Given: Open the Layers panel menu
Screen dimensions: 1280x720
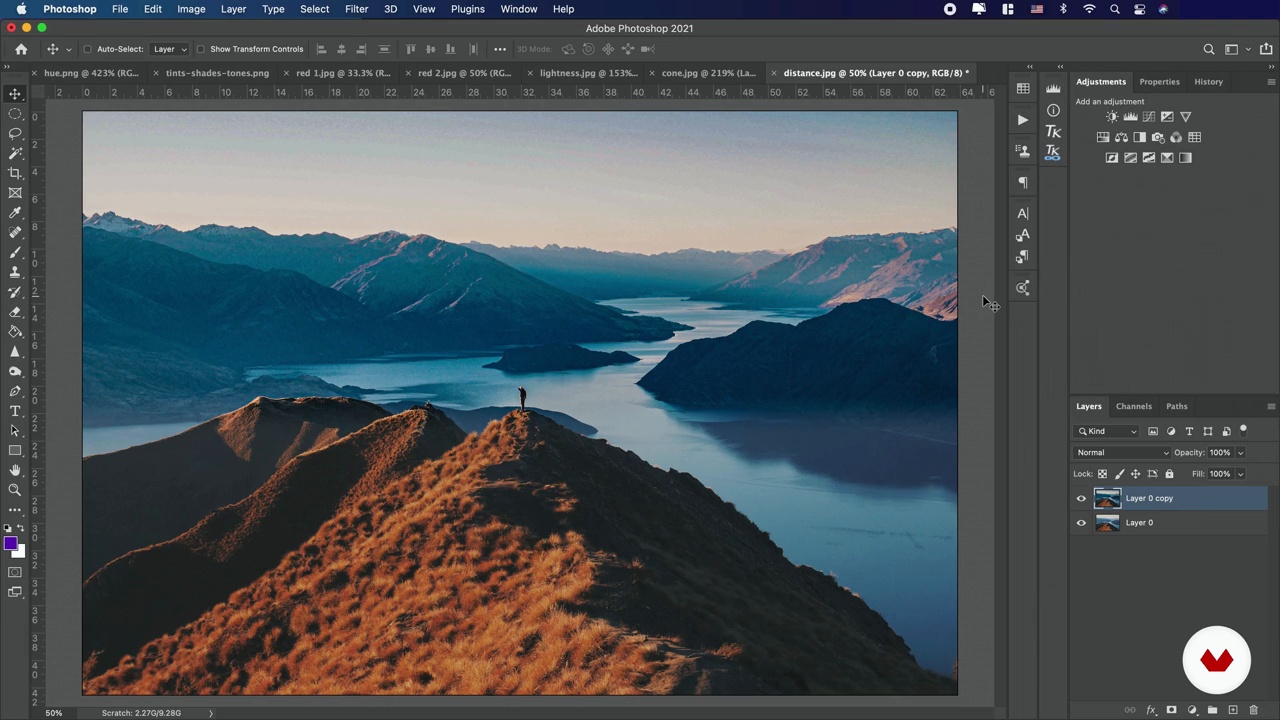Looking at the screenshot, I should [1270, 406].
